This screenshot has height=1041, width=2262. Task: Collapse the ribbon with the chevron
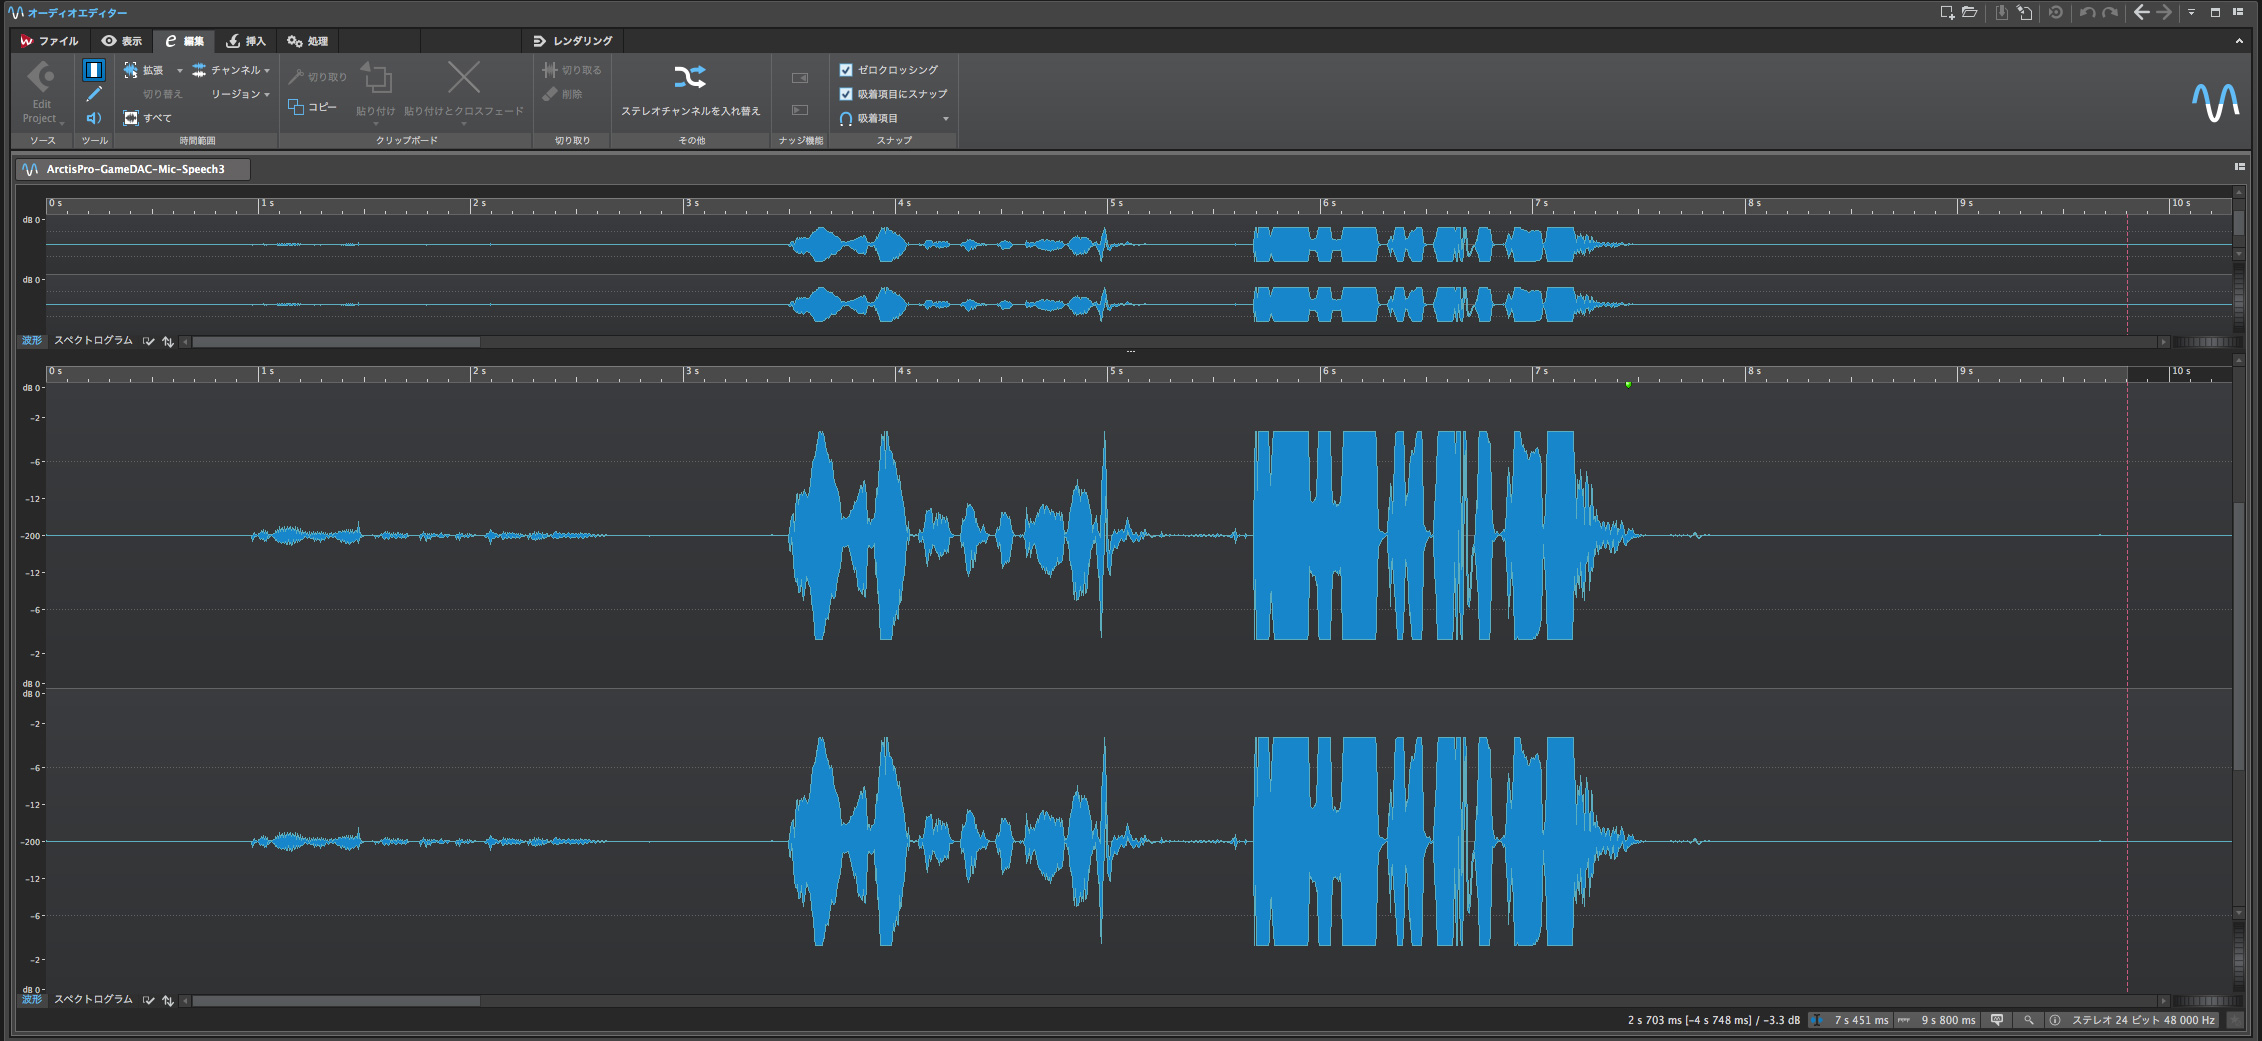tap(2239, 41)
